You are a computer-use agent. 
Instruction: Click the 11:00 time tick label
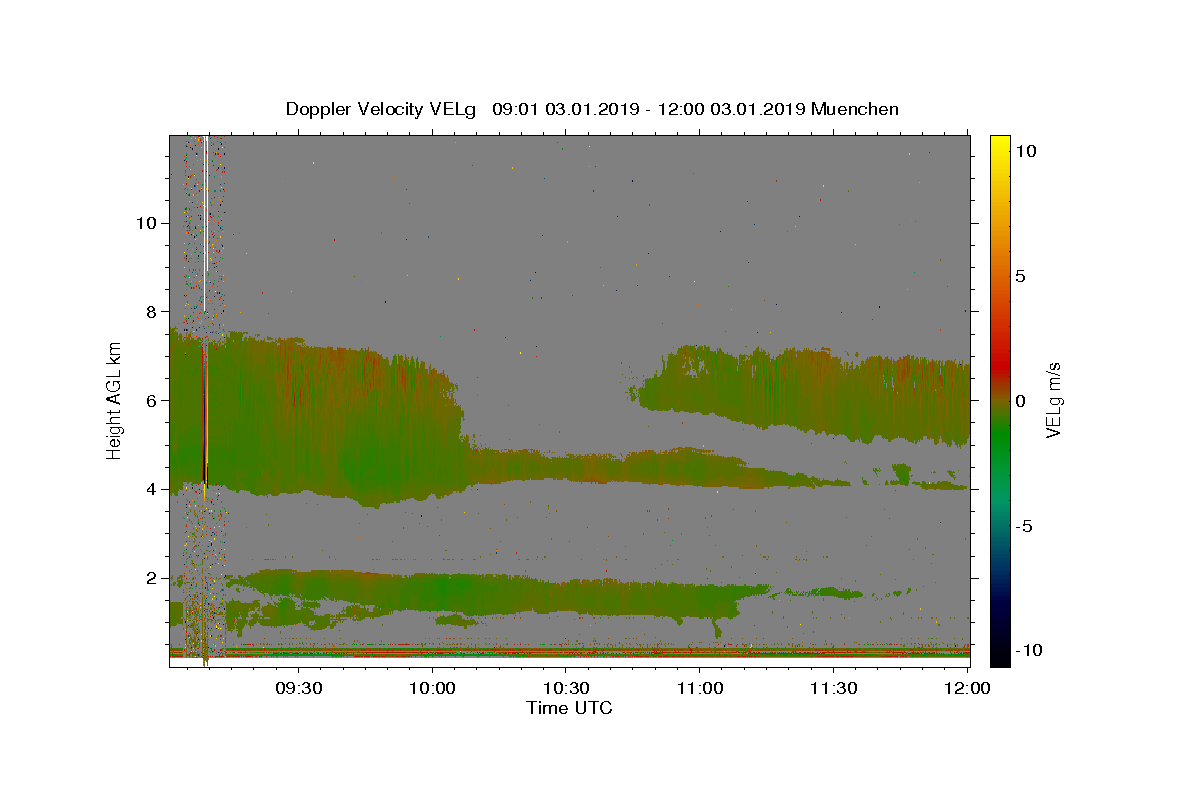pos(699,688)
